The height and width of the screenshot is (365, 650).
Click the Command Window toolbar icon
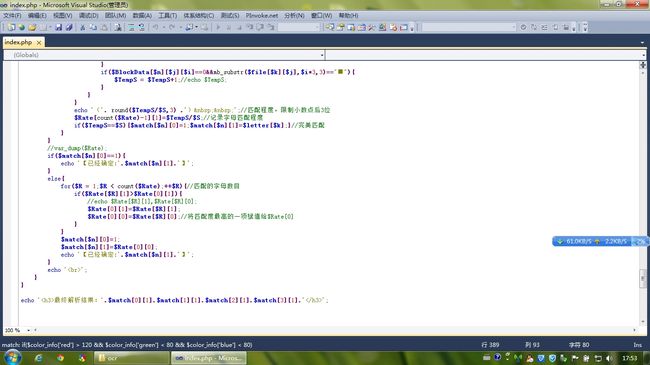[403, 27]
